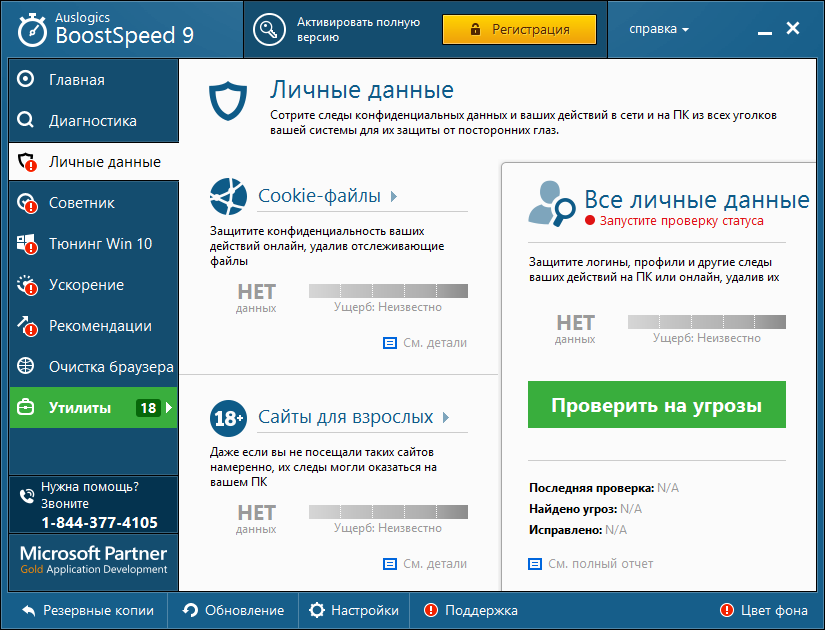Click the Рекомендации arrow icon
825x630 pixels.
pos(26,326)
